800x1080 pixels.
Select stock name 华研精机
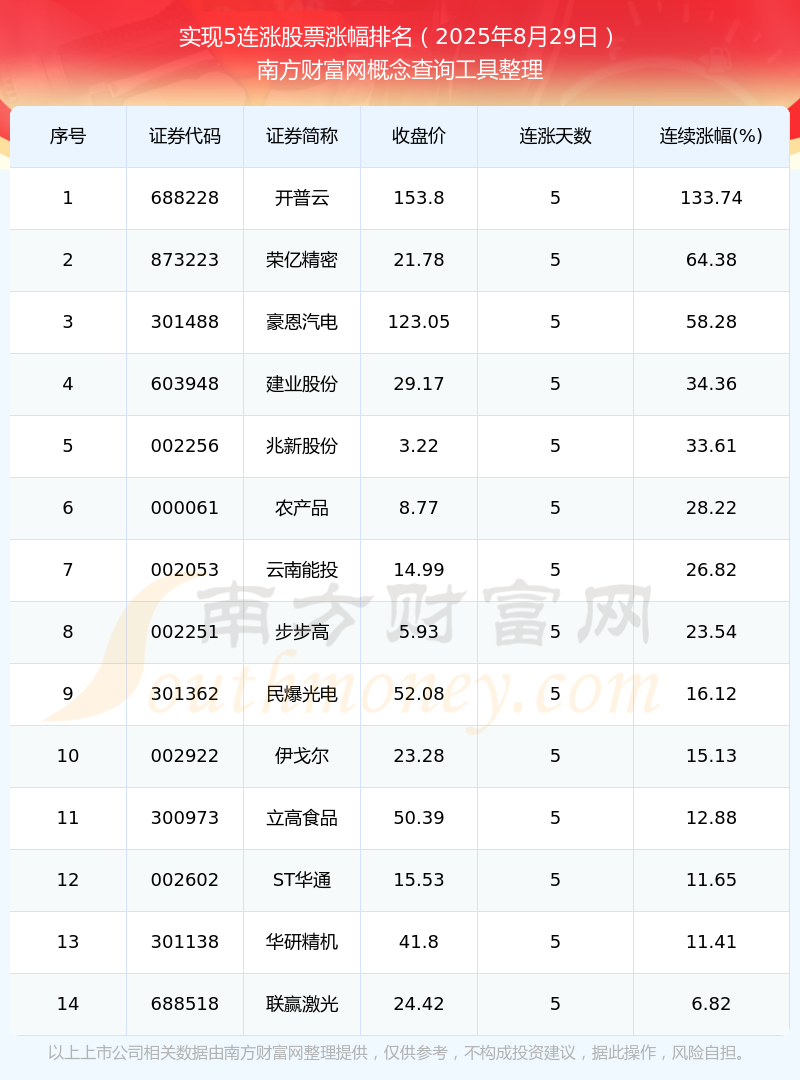pos(302,942)
